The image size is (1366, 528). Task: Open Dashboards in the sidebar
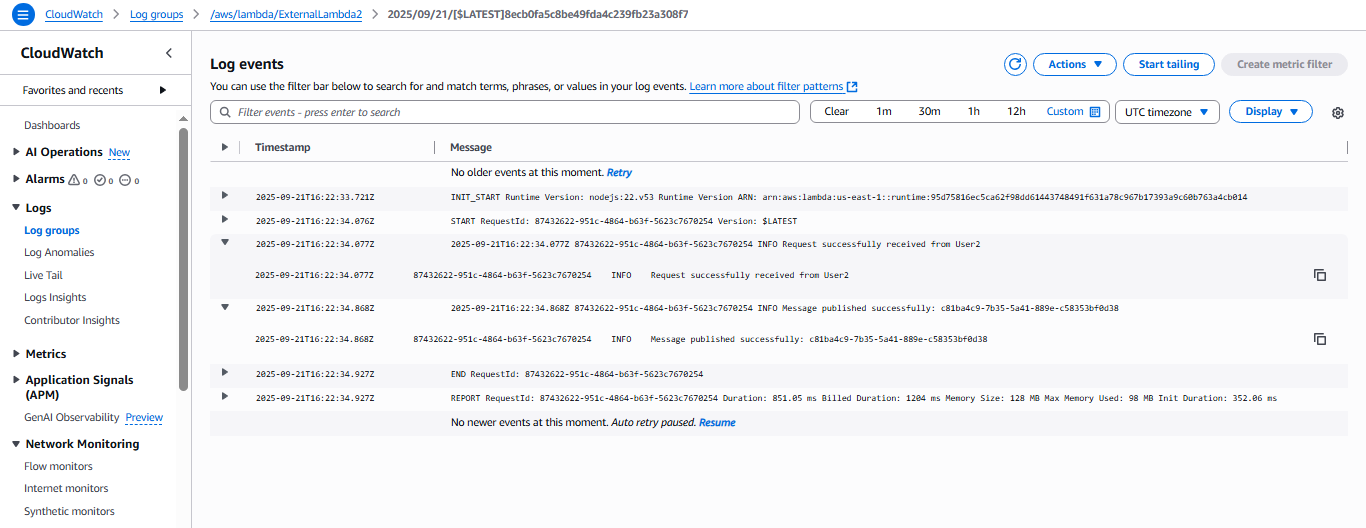52,126
